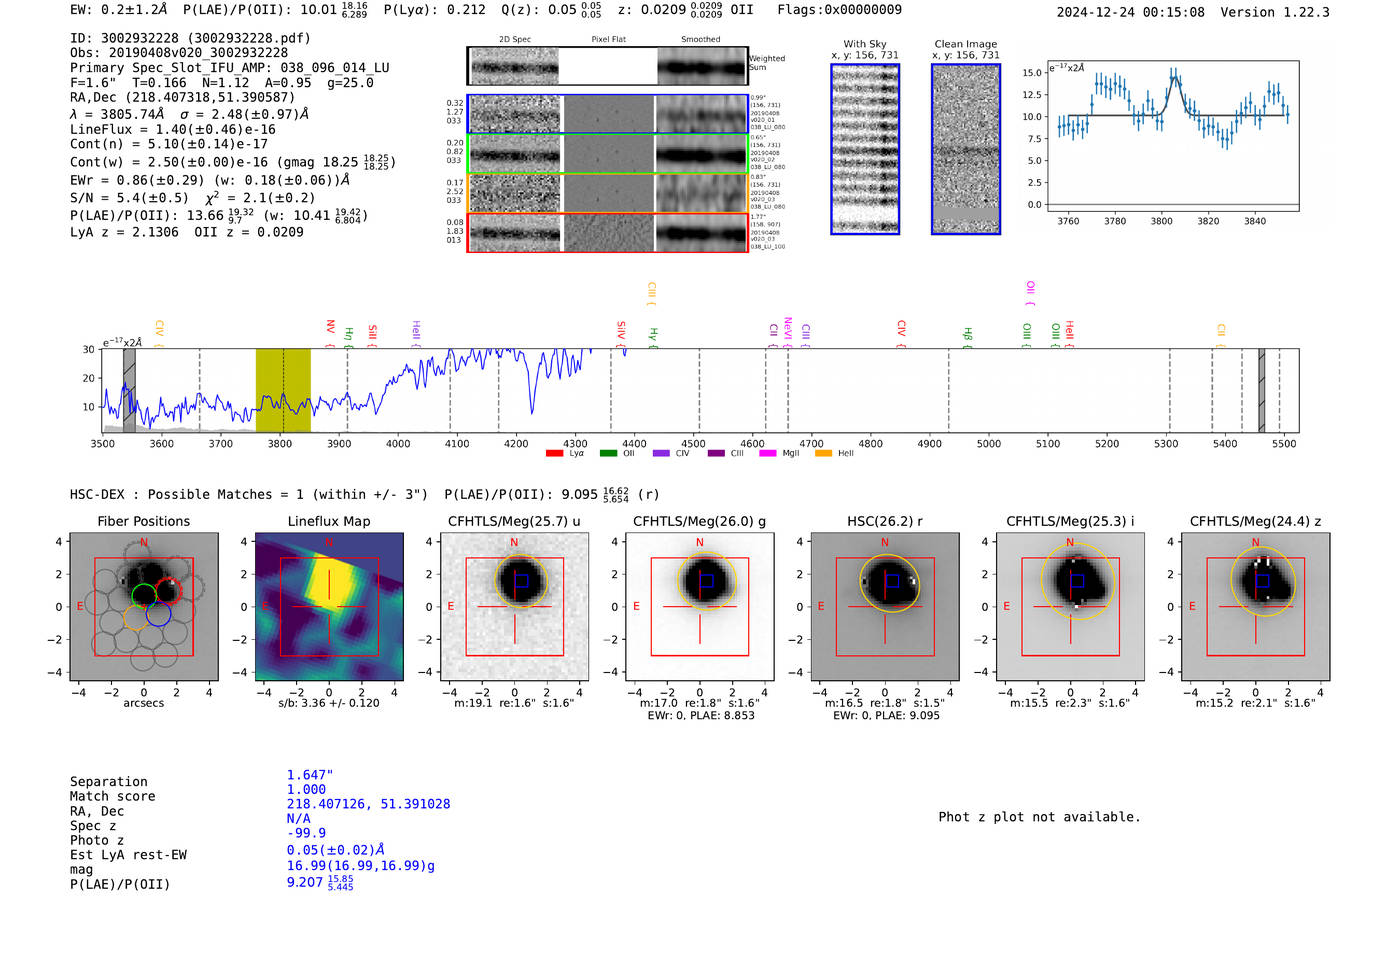Click the red-framed 2D spectrum row
1400x953 pixels.
(608, 232)
